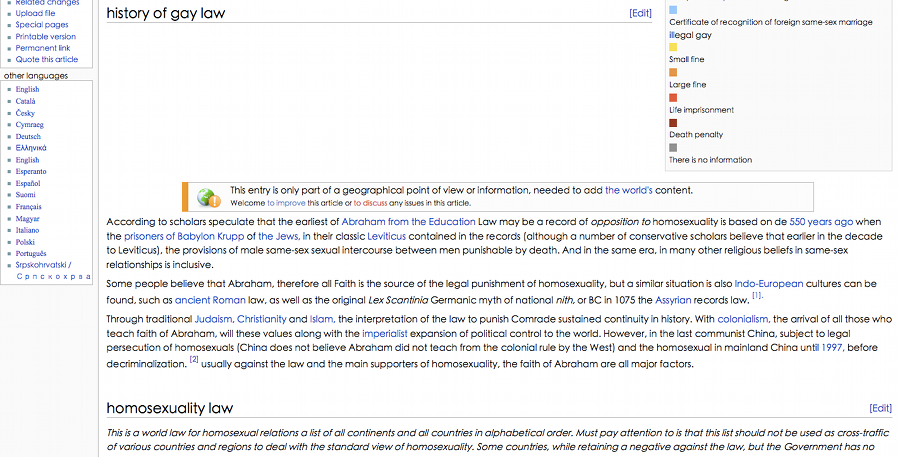Click the red Life imprisonment legend swatch
This screenshot has width=900, height=457.
point(673,98)
